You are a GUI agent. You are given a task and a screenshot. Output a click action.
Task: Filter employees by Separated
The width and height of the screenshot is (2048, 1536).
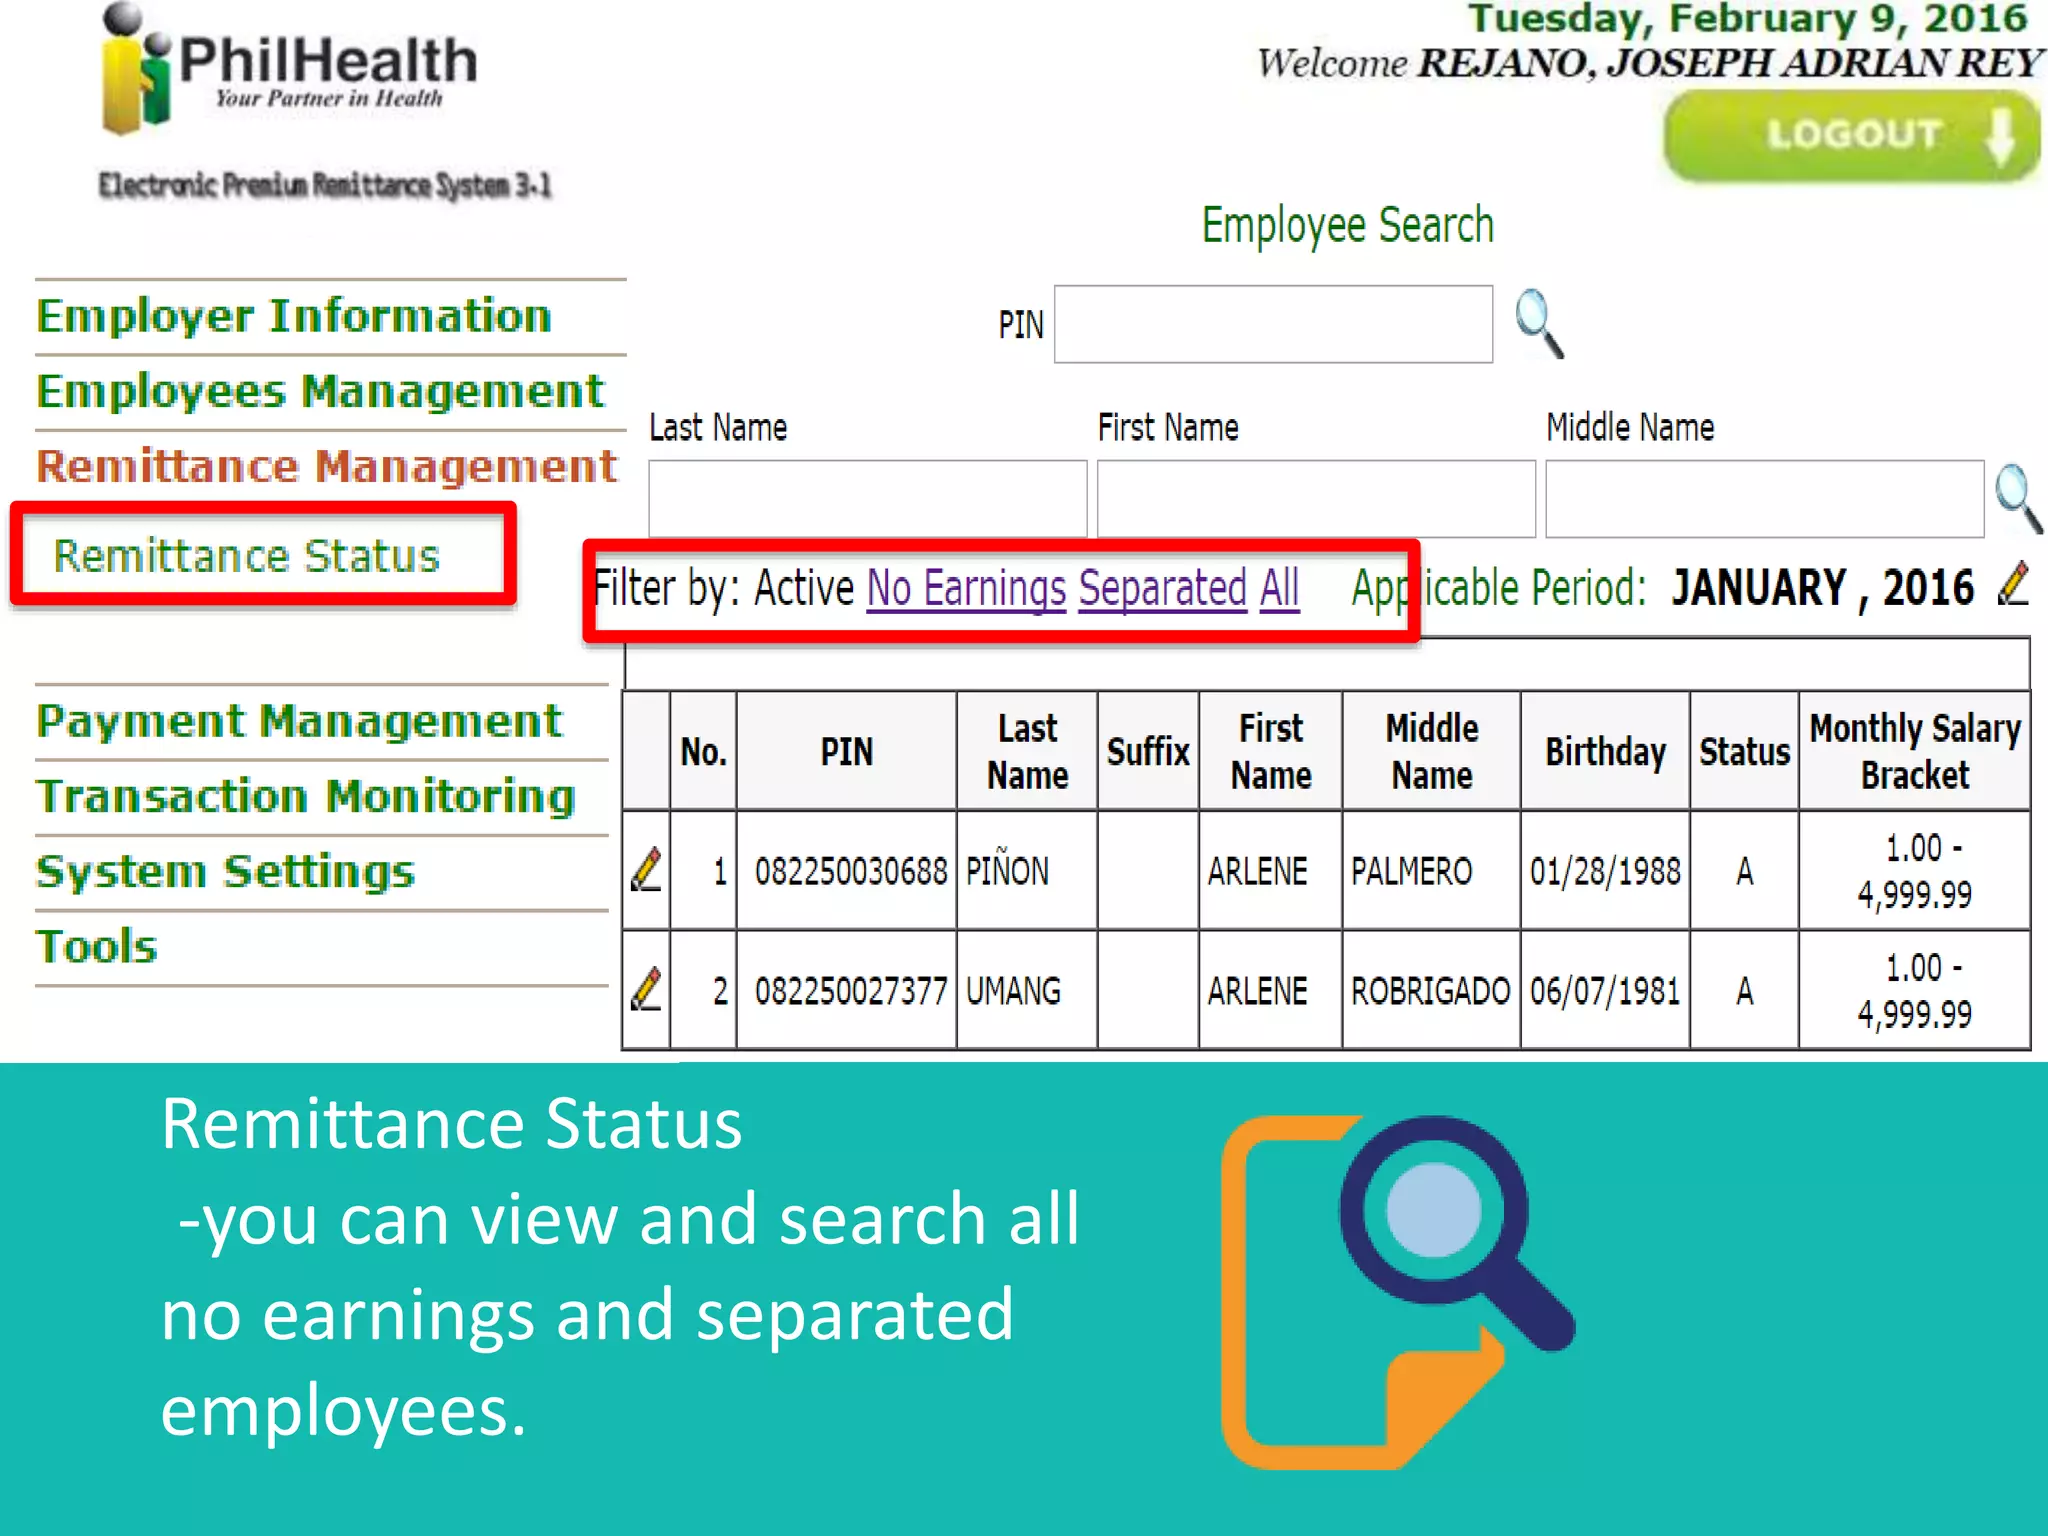(x=1162, y=588)
